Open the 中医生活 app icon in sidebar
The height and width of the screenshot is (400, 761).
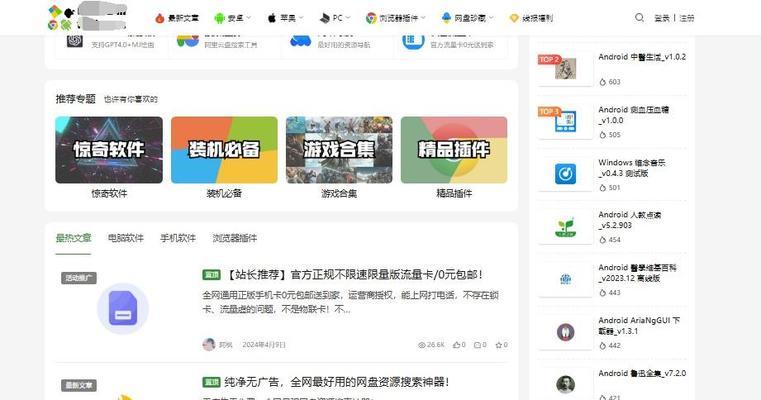click(x=565, y=68)
